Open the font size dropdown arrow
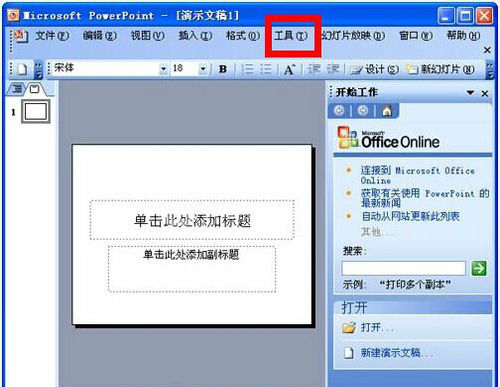Image resolution: width=500 pixels, height=387 pixels. coord(203,69)
